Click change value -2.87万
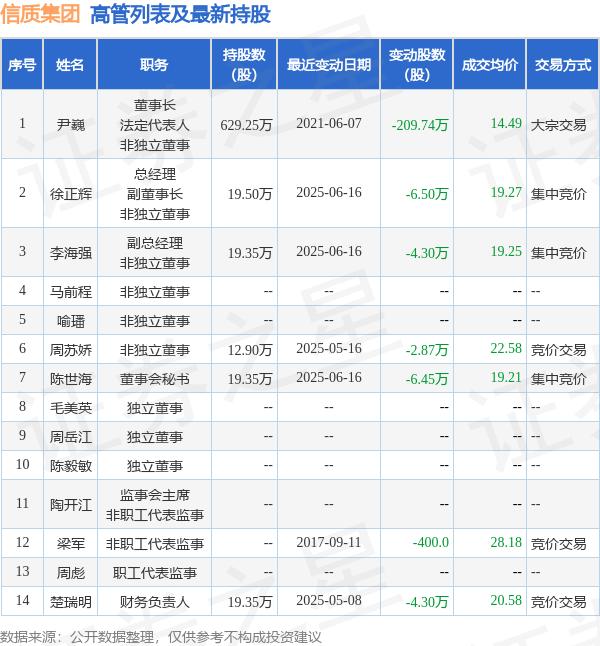This screenshot has width=600, height=646. [427, 350]
